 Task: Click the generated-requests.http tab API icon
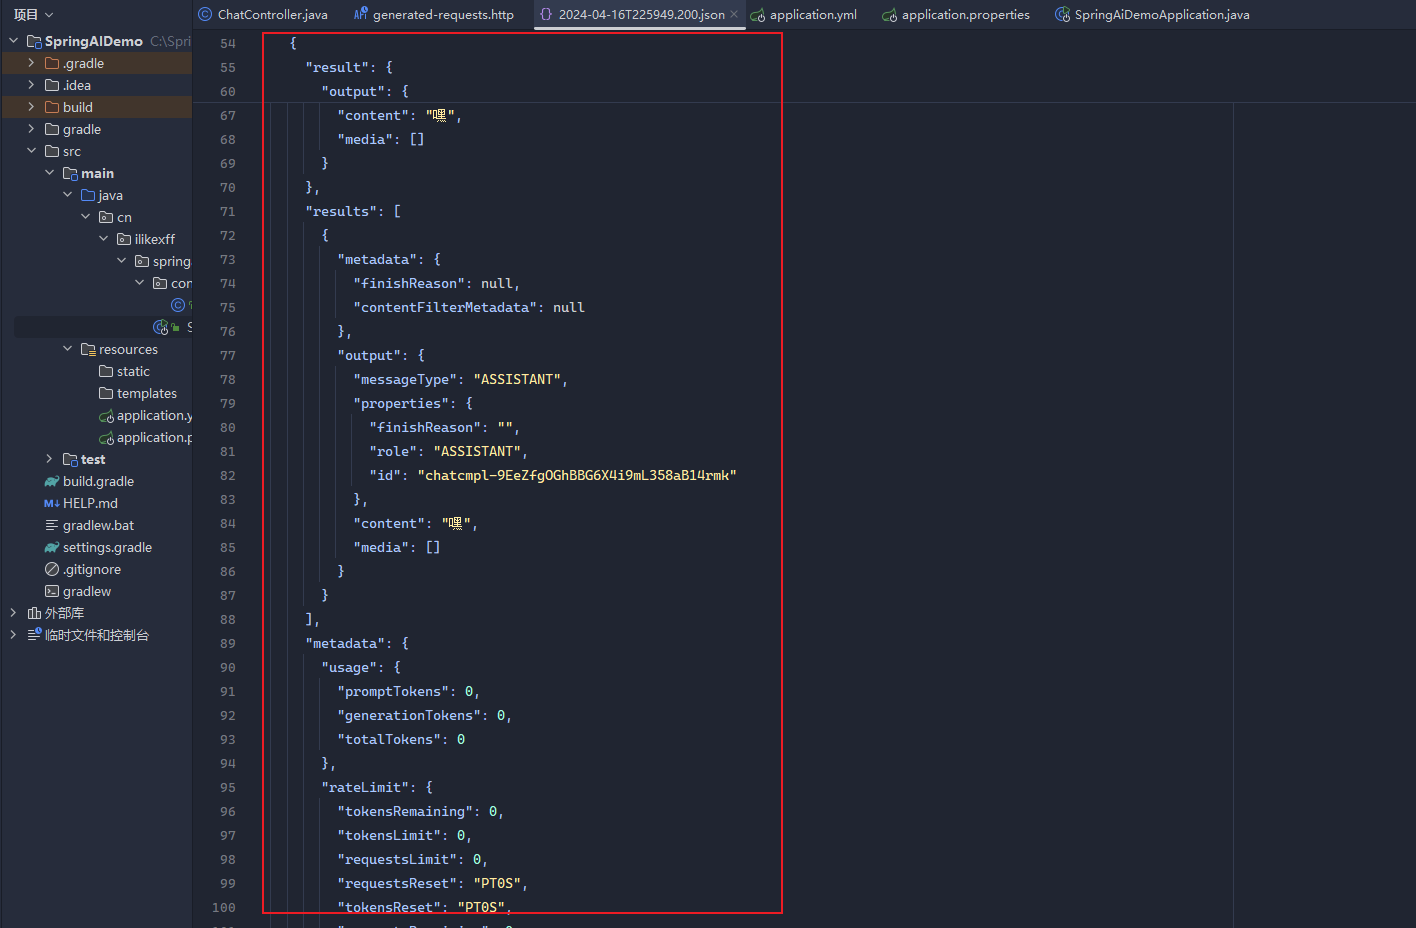[x=361, y=15]
